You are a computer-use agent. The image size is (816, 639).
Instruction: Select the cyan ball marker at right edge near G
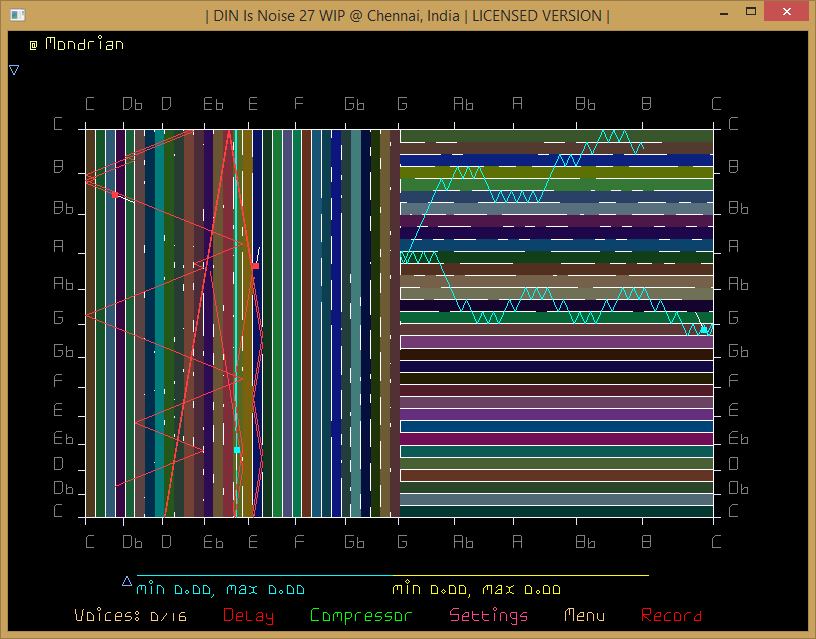tap(704, 329)
